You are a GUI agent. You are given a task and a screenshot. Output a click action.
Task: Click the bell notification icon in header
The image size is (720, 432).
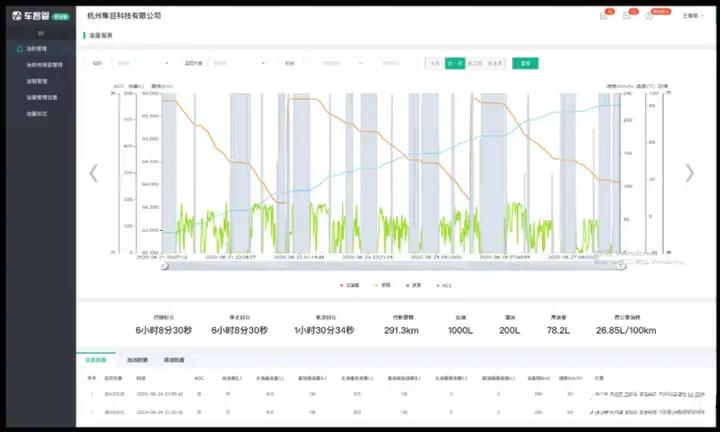tap(603, 16)
